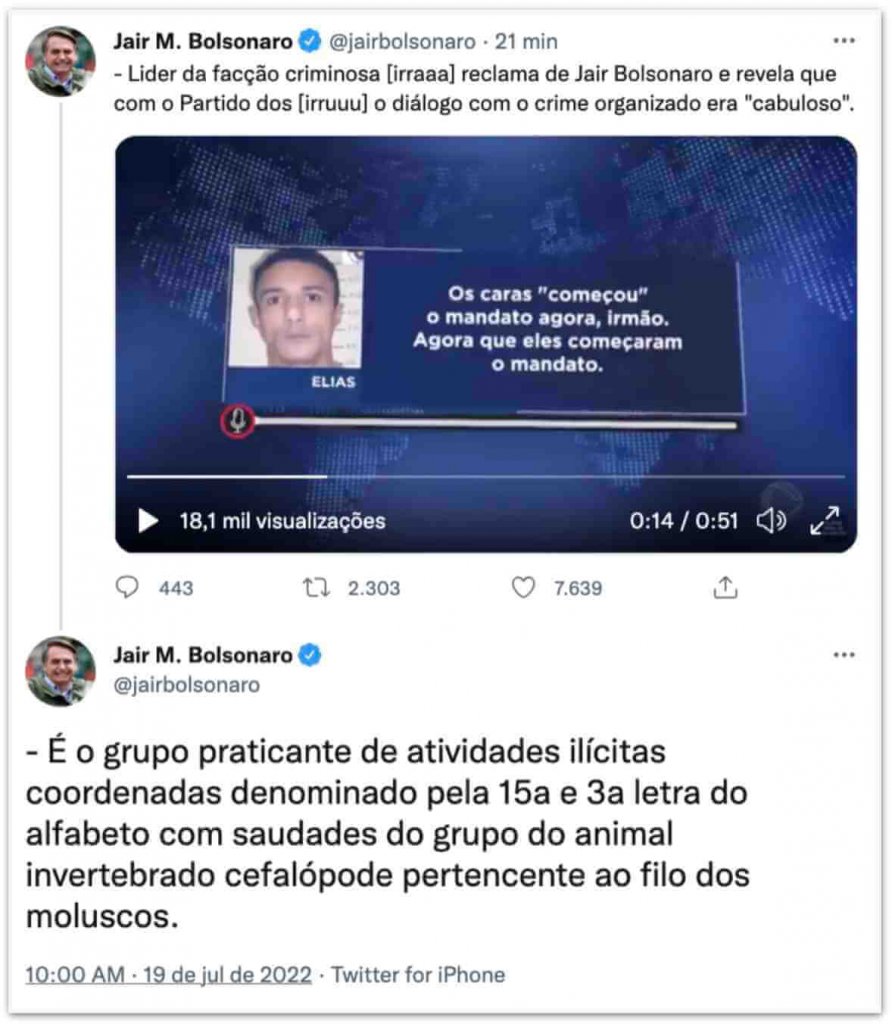Play the embedded tweet video
The height and width of the screenshot is (1024, 892).
click(x=148, y=520)
